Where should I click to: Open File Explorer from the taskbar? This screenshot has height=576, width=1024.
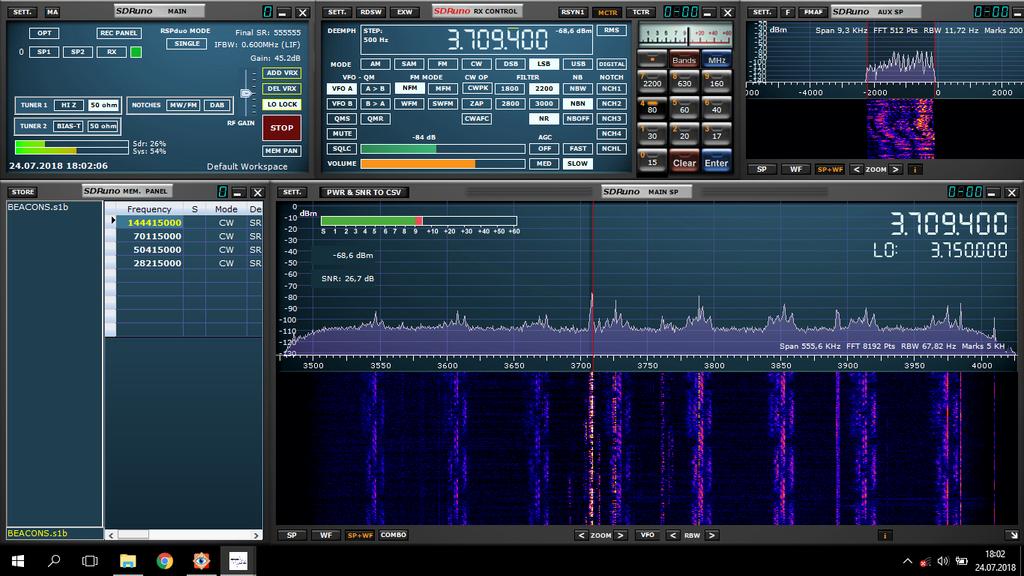[127, 560]
